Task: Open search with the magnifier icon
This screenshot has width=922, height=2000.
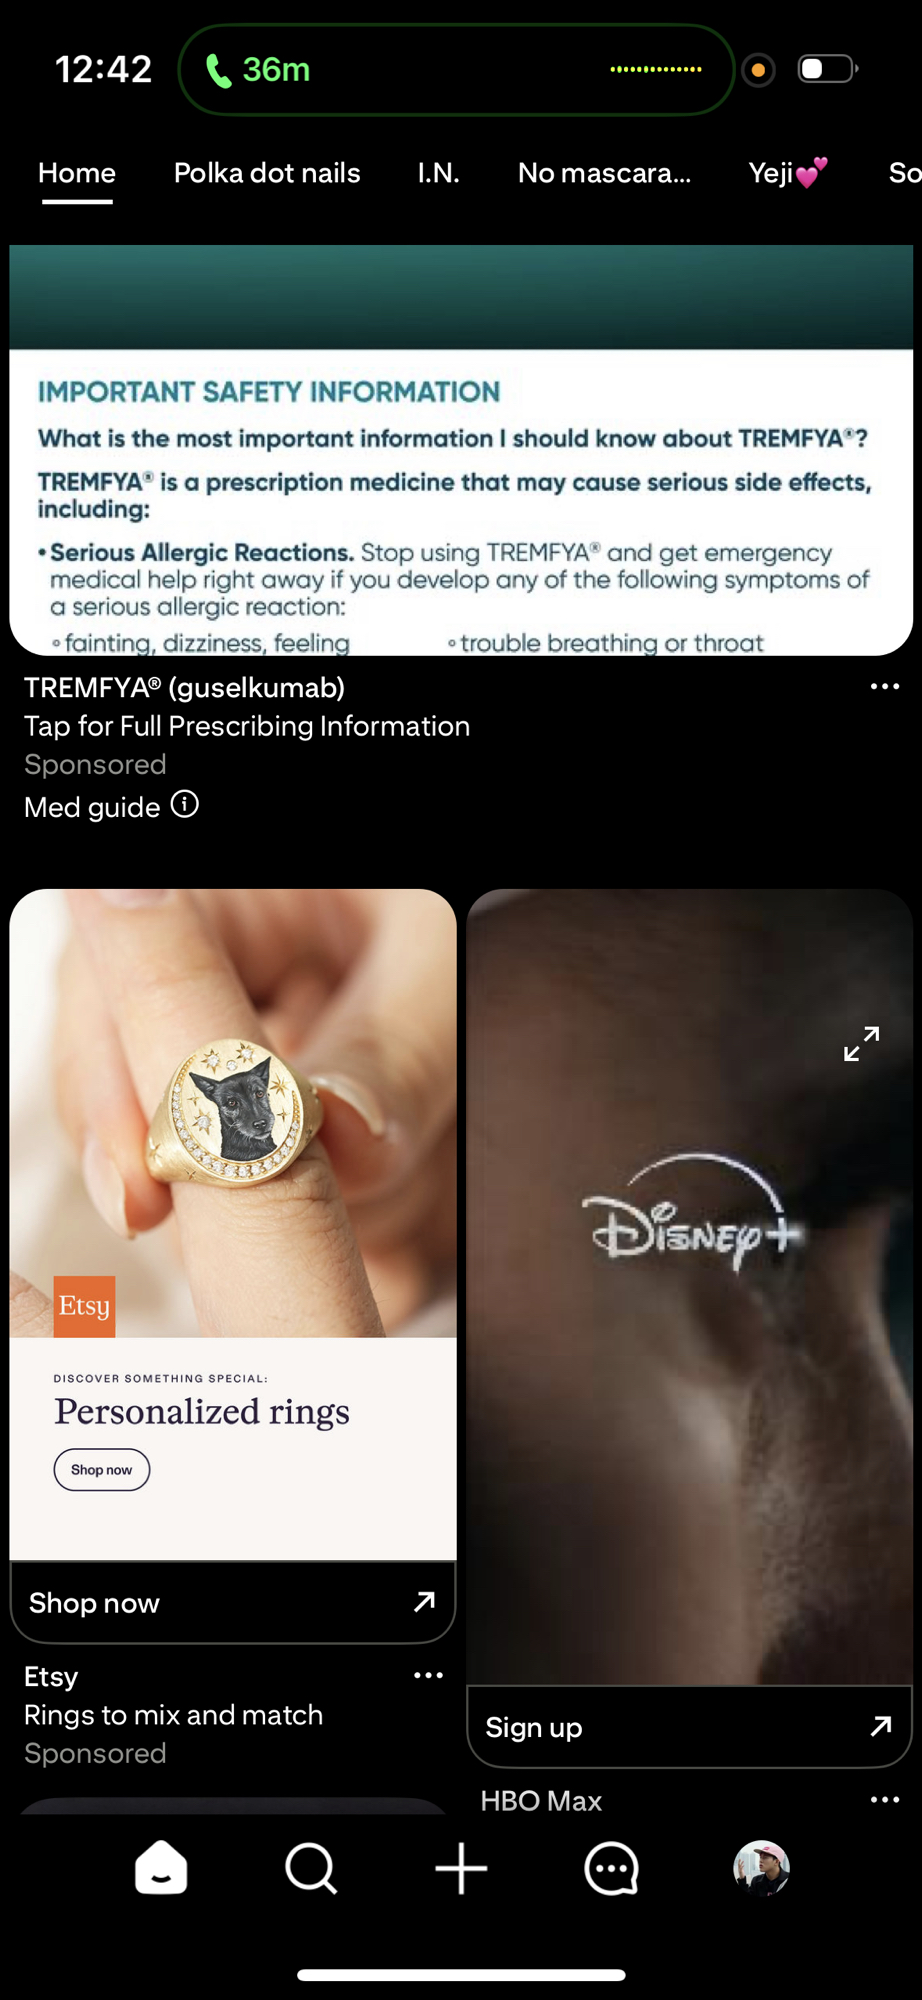Action: [x=311, y=1868]
